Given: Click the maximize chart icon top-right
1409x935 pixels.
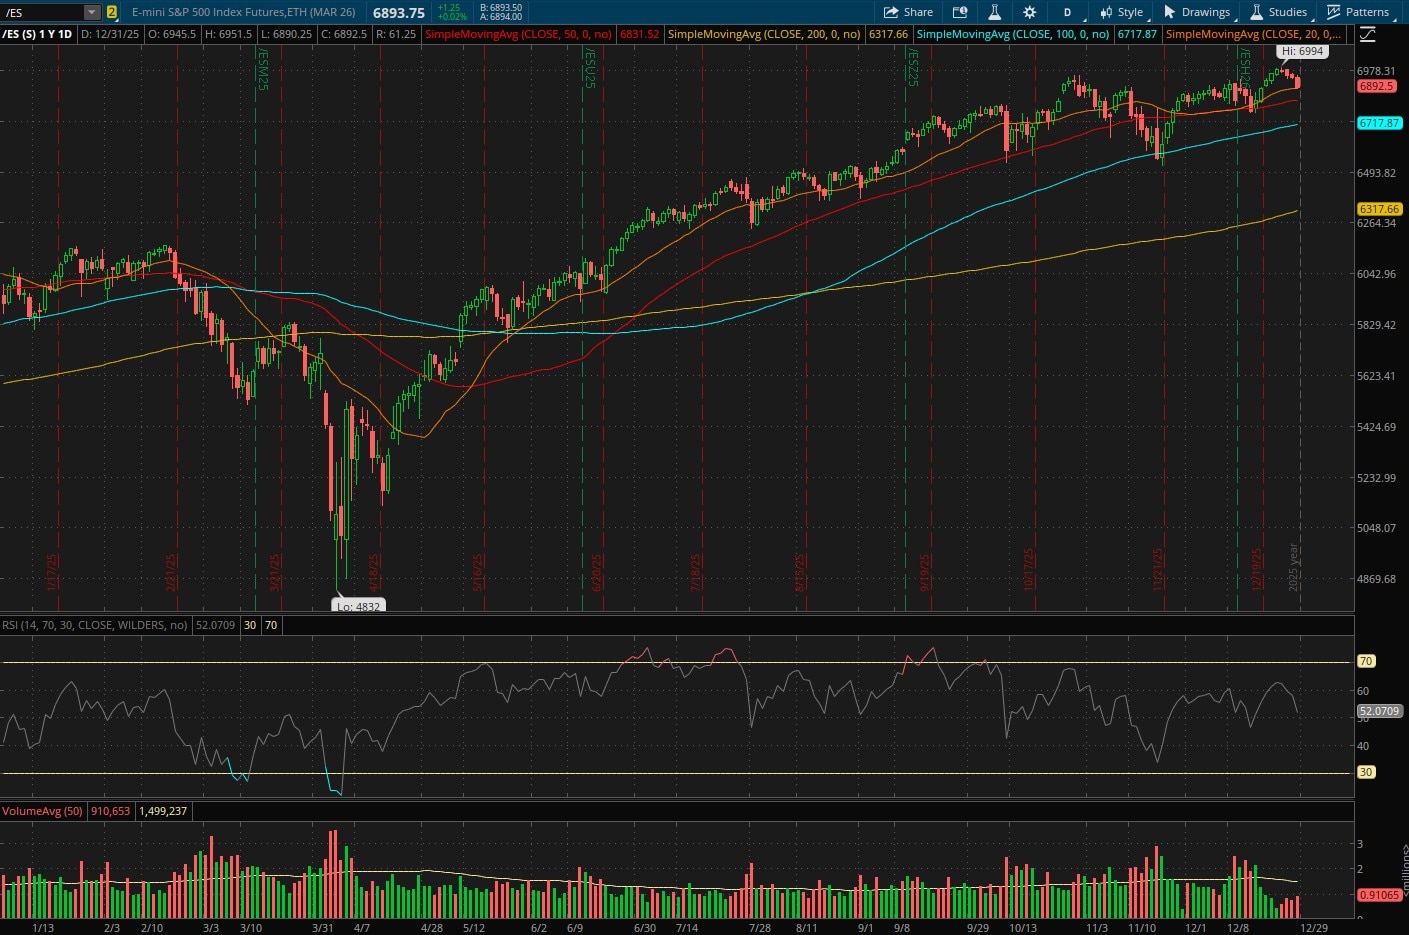Looking at the screenshot, I should pos(1367,33).
